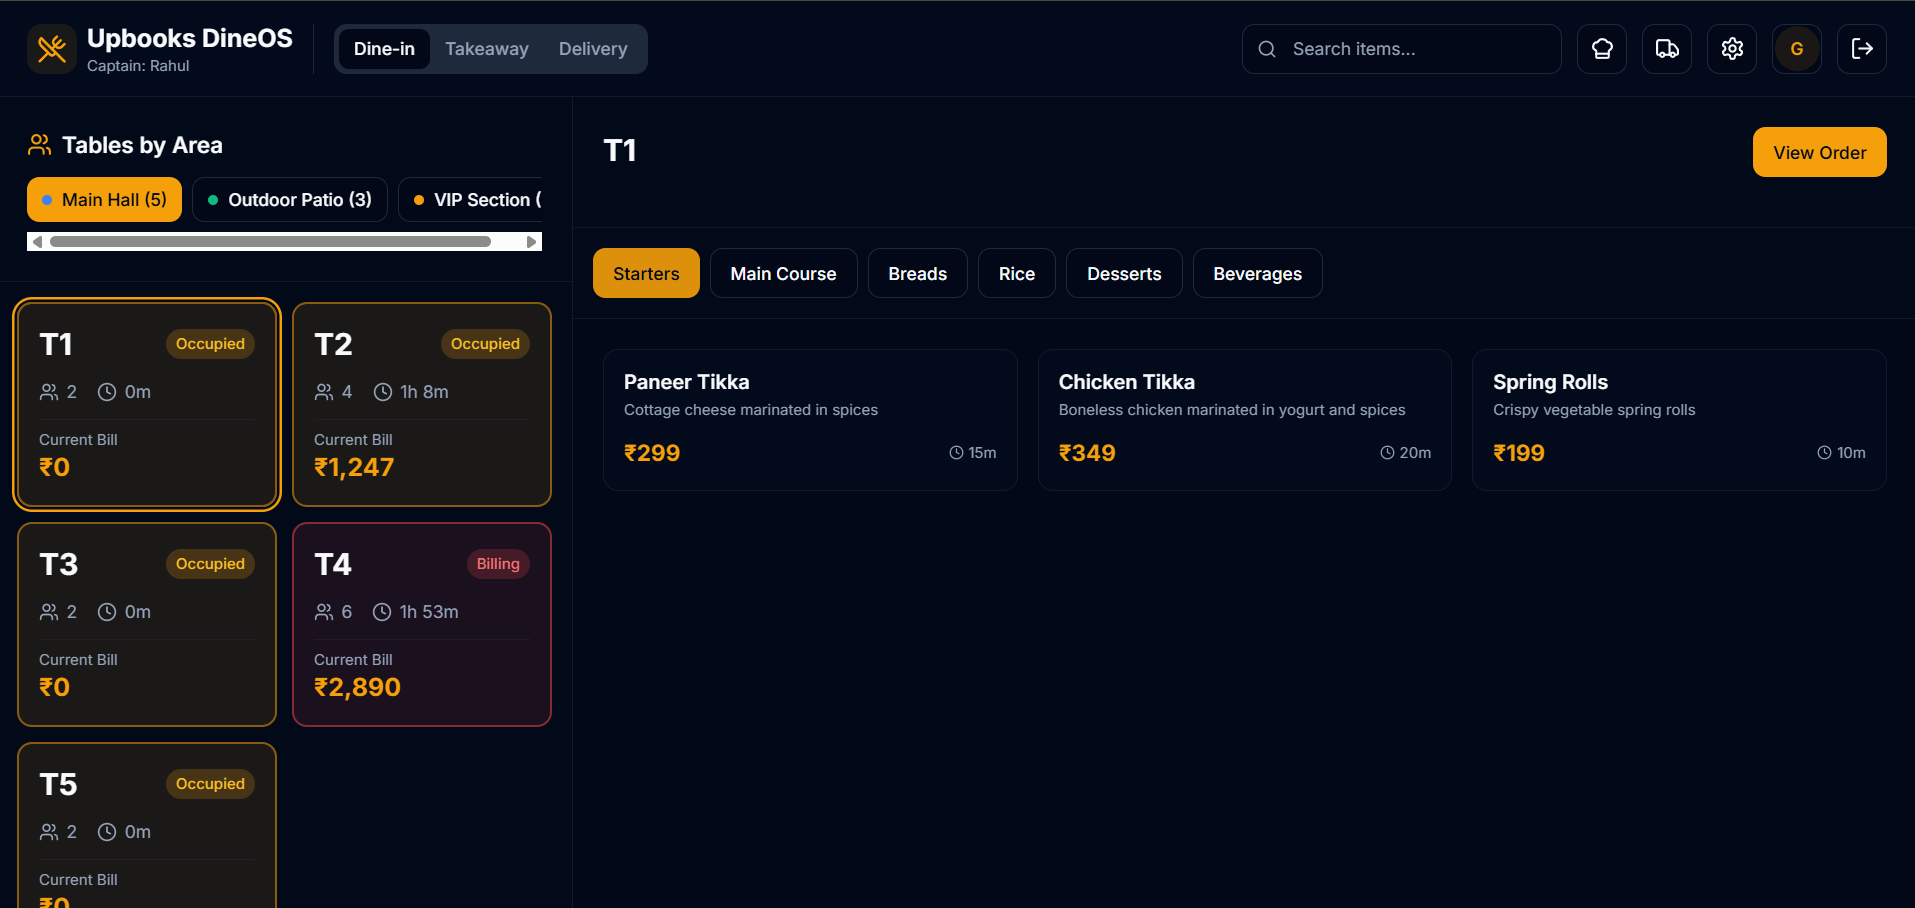Switch to Takeaway mode
This screenshot has height=908, width=1915.
click(487, 49)
